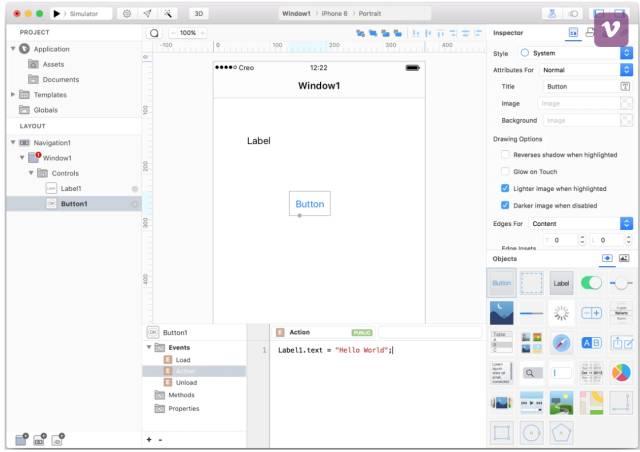The width and height of the screenshot is (640, 452).
Task: Pick the pentagon shape object
Action: 561,432
